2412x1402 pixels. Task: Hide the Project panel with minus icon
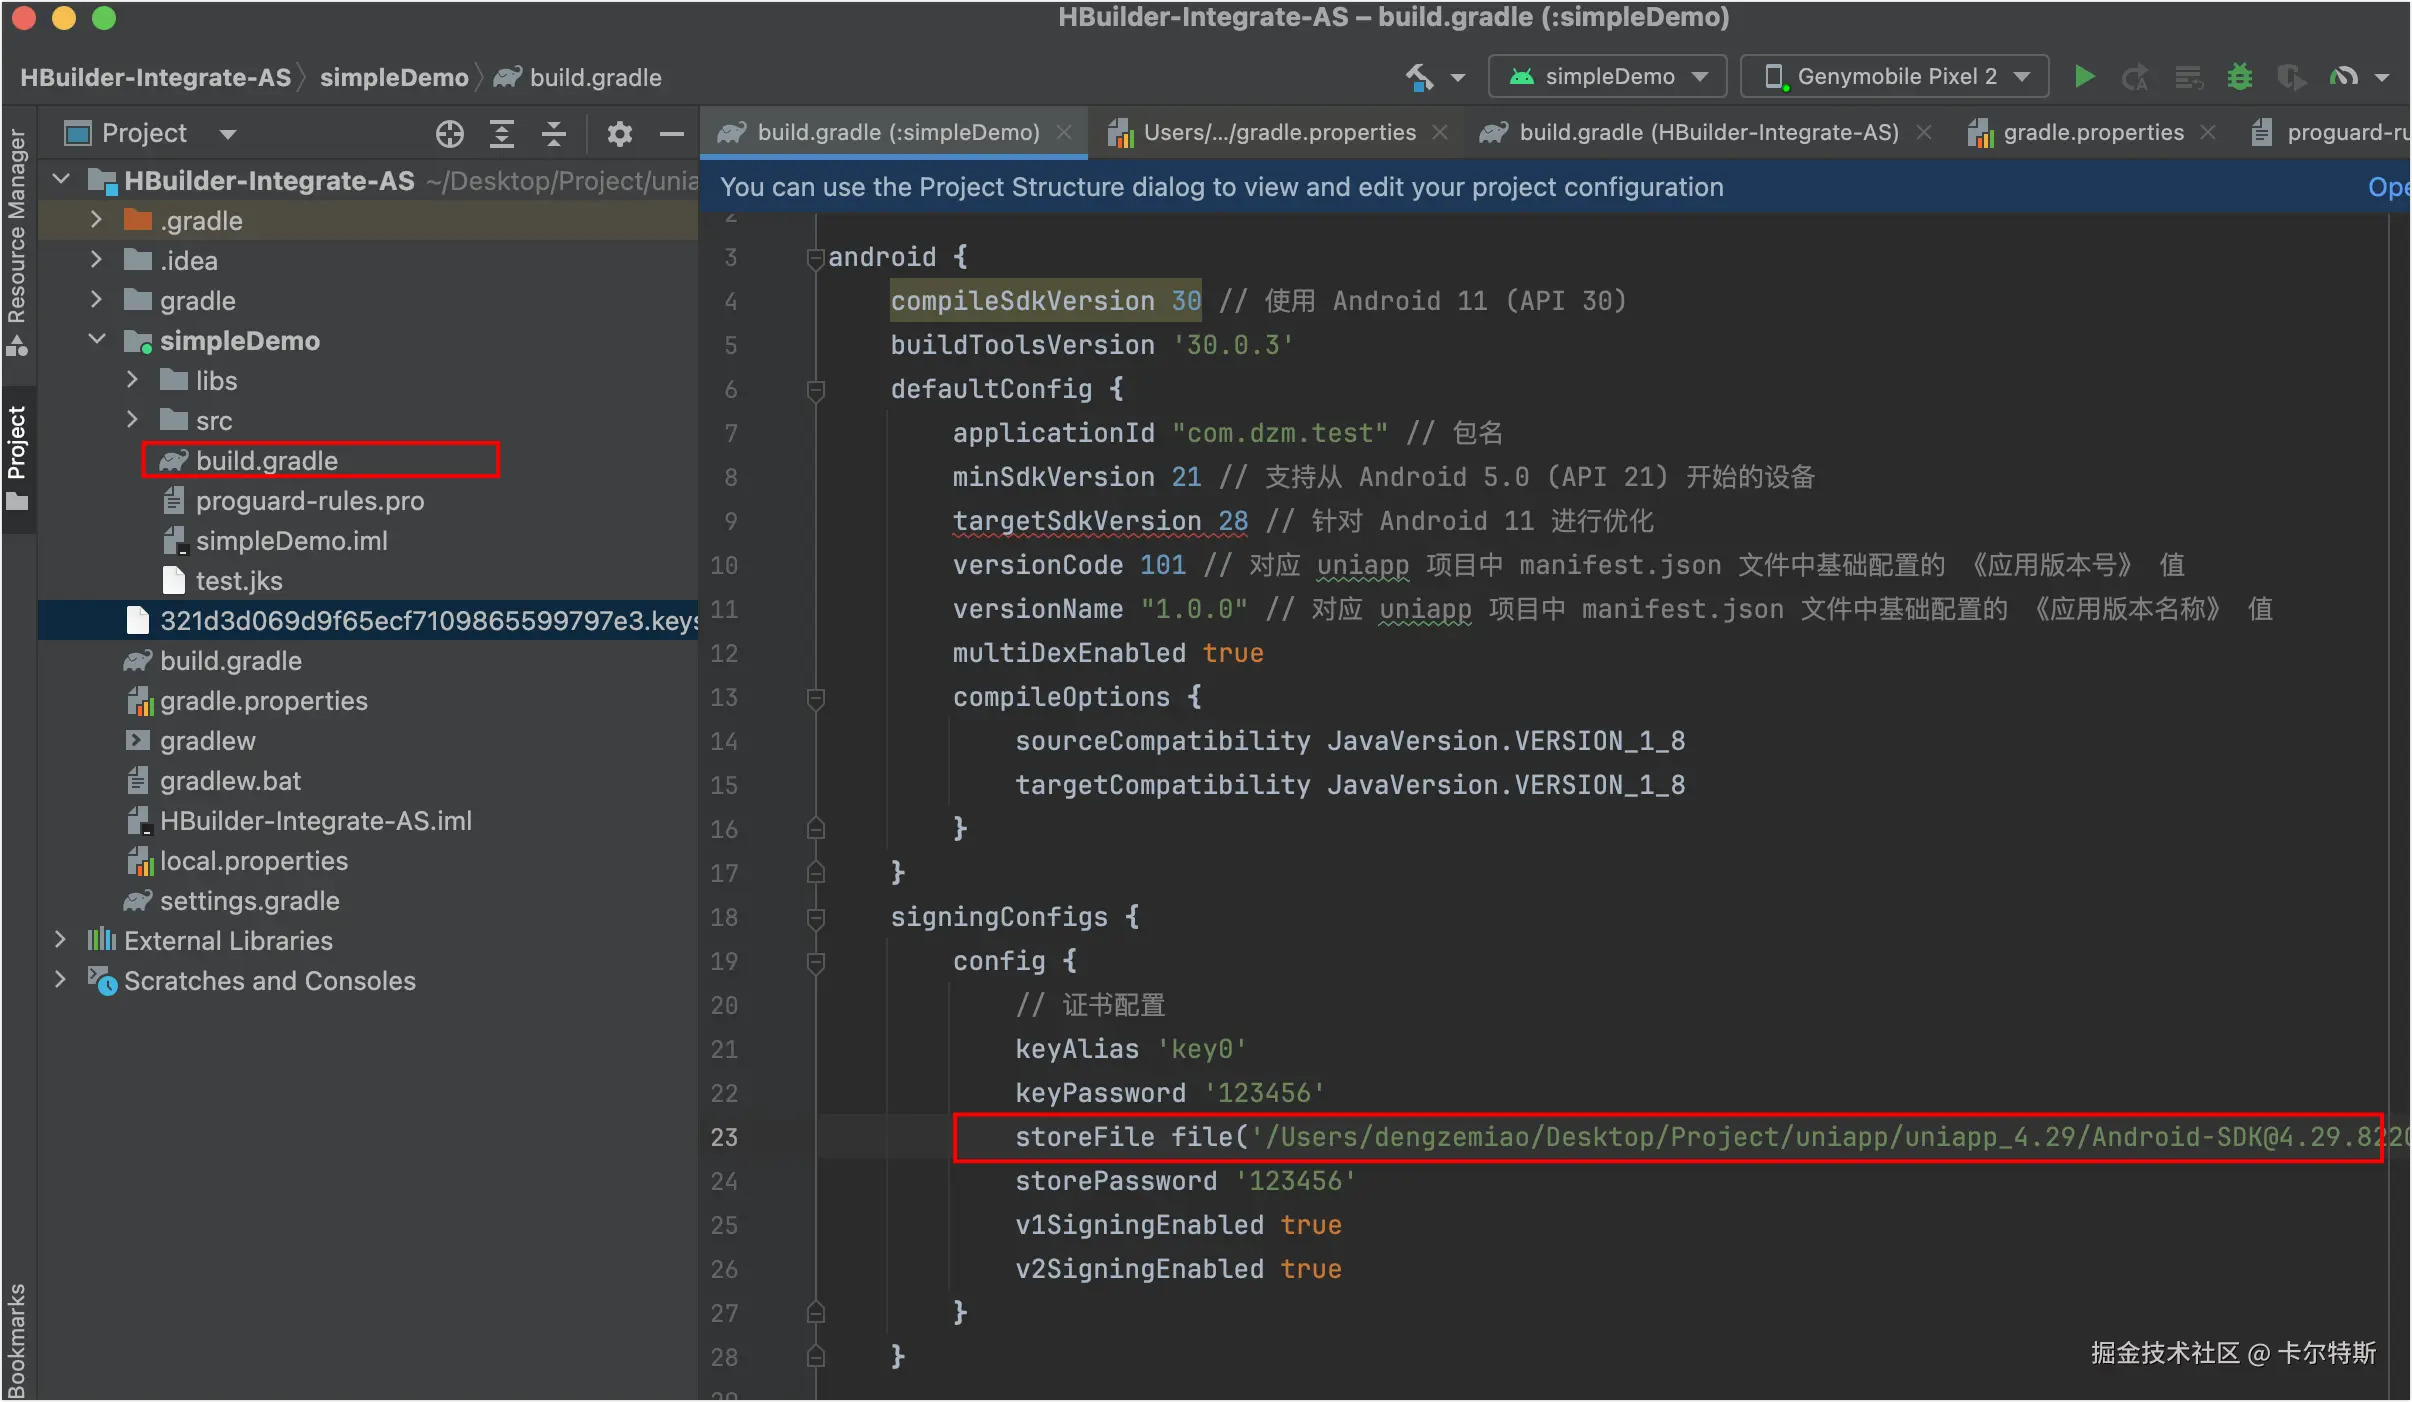coord(672,133)
